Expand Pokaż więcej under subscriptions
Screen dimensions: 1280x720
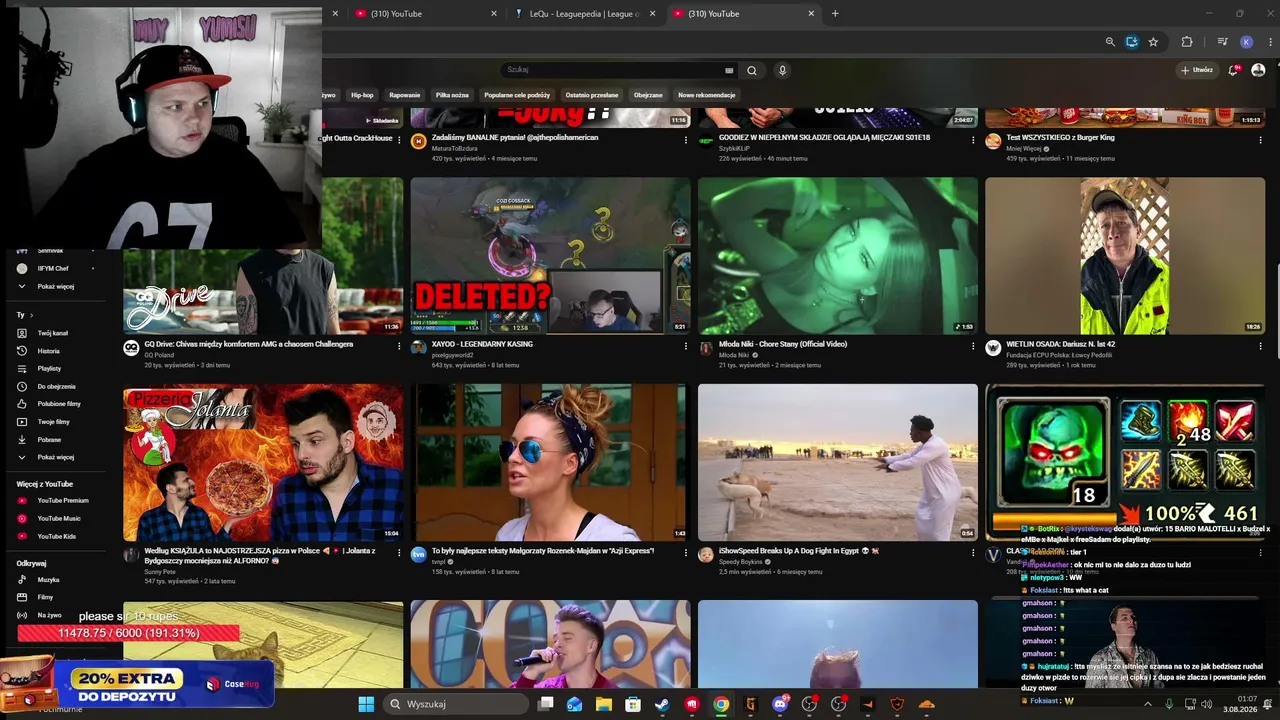(55, 286)
